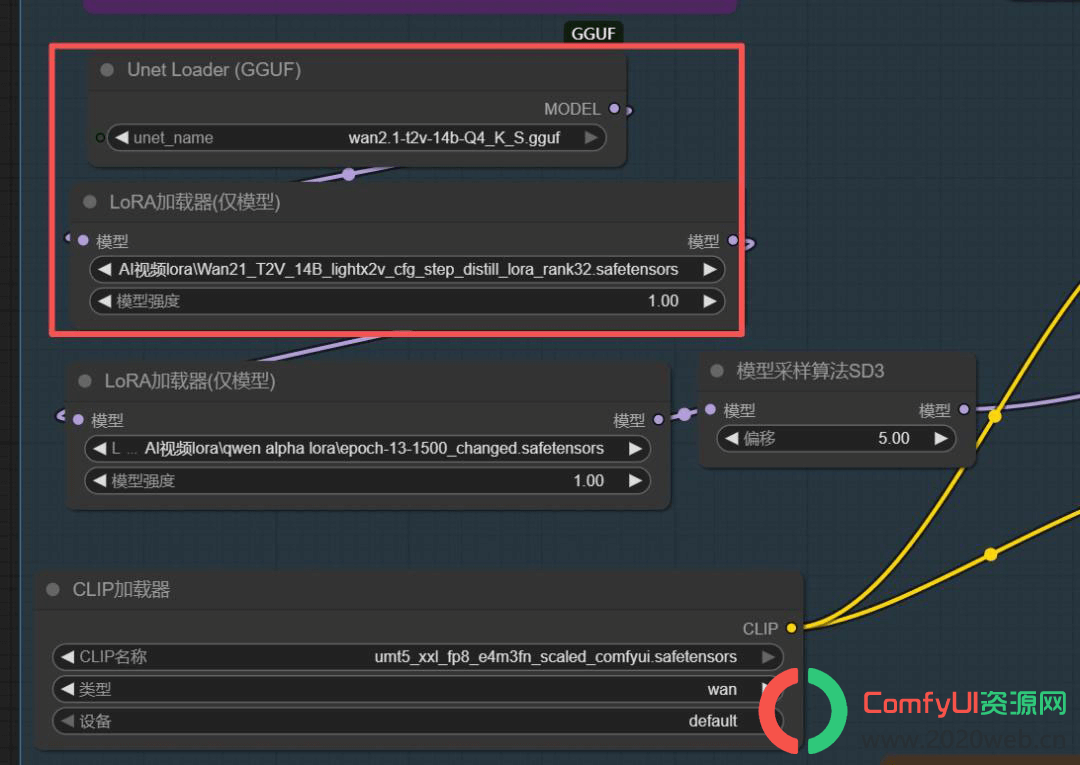Open CLIP名称 dropdown umt5_xxl_fp8 file
Screen dimensions: 1080x765
point(418,657)
